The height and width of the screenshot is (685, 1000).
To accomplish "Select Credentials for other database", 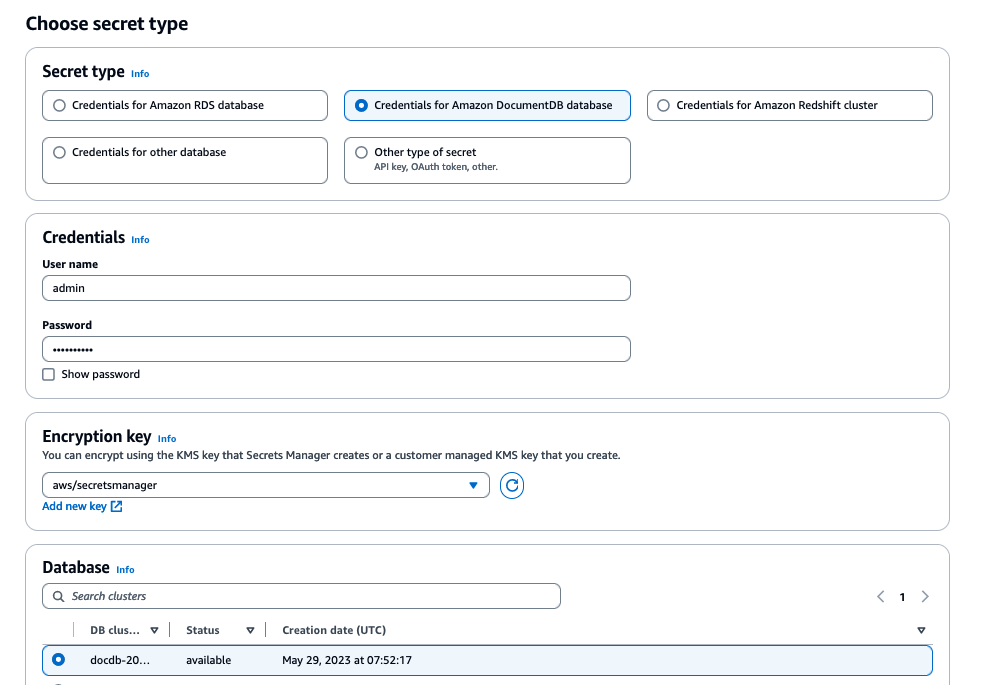I will click(185, 160).
